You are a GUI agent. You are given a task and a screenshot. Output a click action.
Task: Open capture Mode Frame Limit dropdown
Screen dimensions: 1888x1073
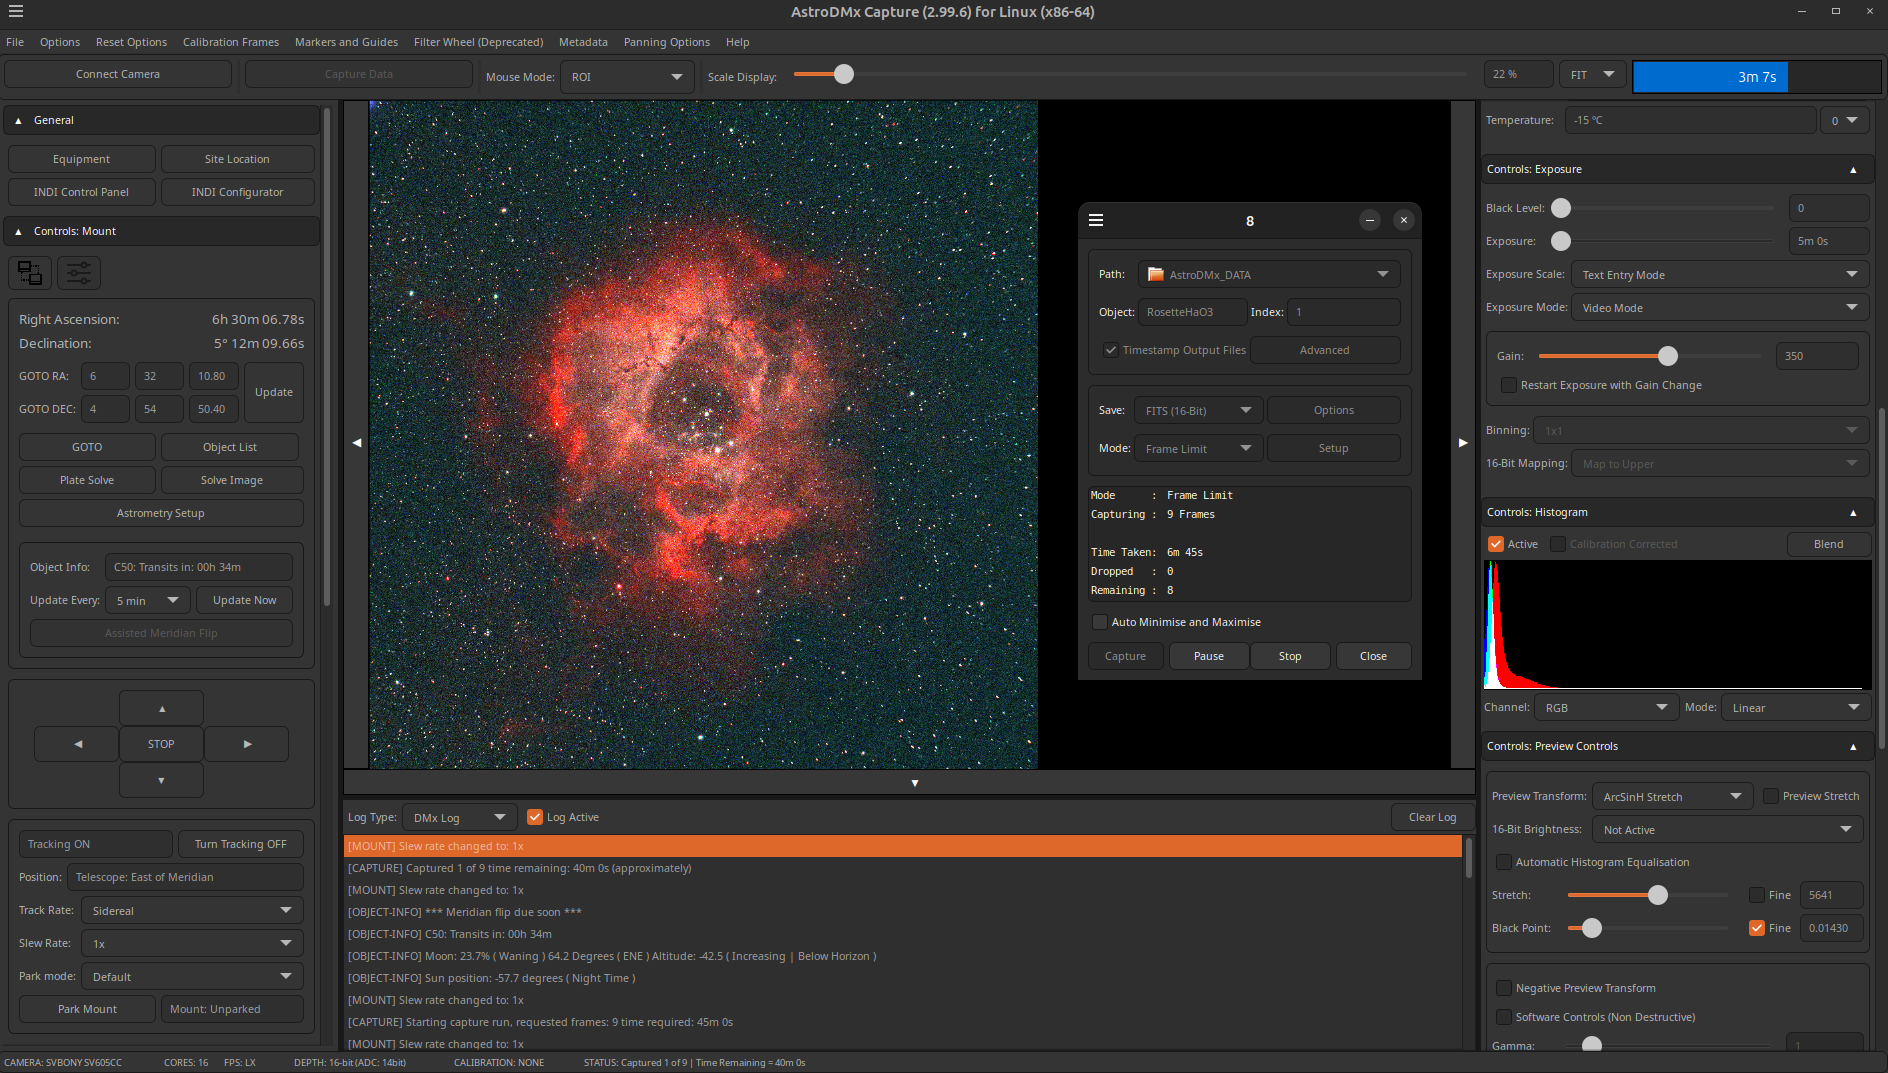pos(1199,449)
